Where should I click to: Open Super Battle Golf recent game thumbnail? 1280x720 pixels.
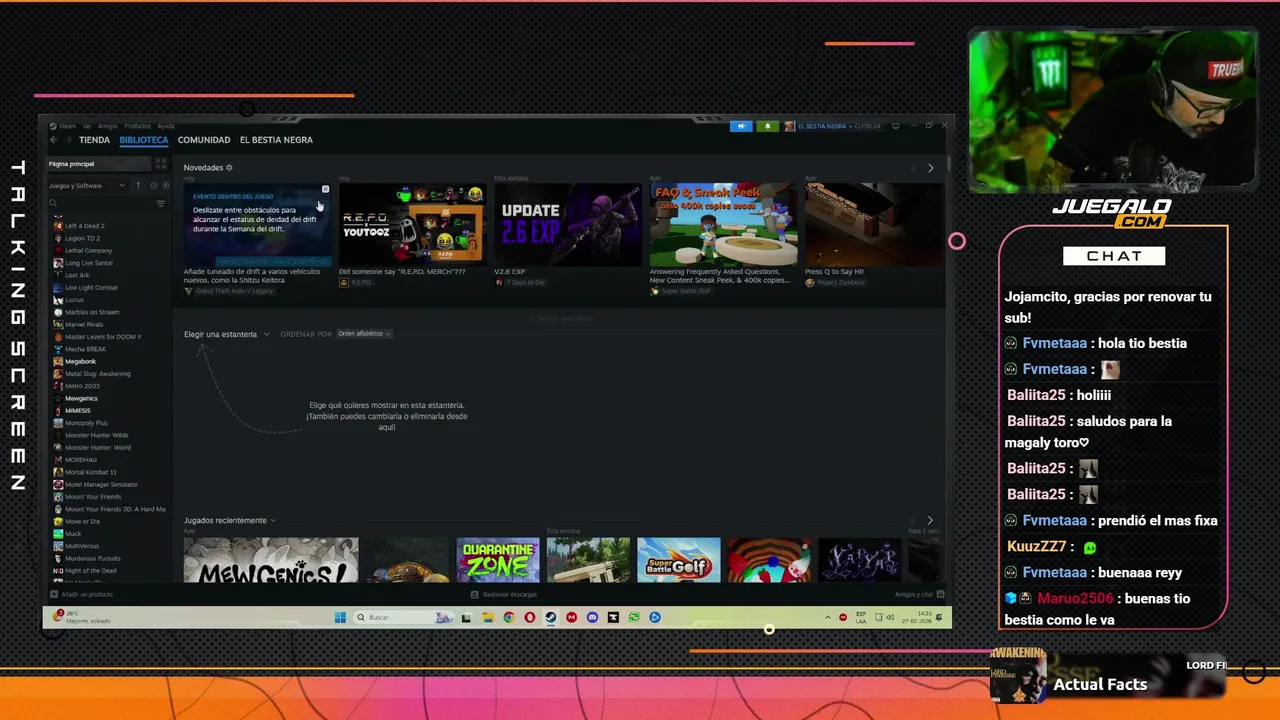click(x=679, y=559)
